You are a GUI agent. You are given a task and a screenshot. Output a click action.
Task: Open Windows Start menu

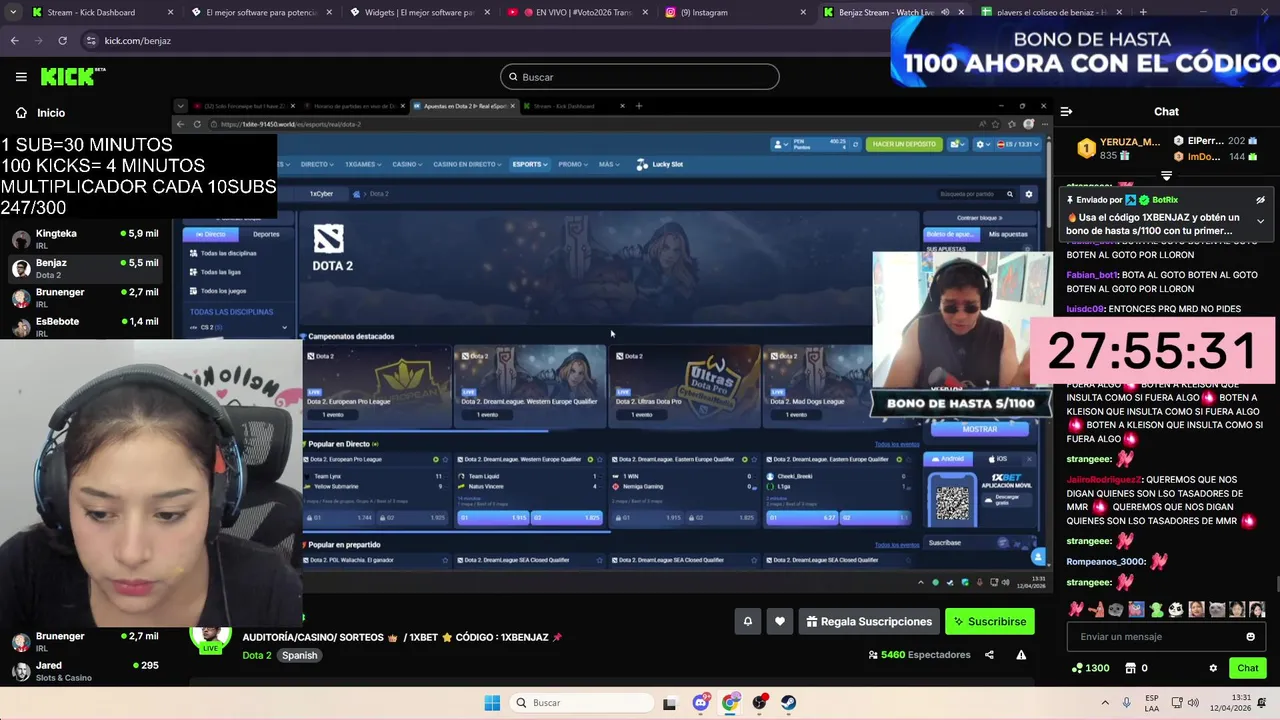click(x=492, y=703)
